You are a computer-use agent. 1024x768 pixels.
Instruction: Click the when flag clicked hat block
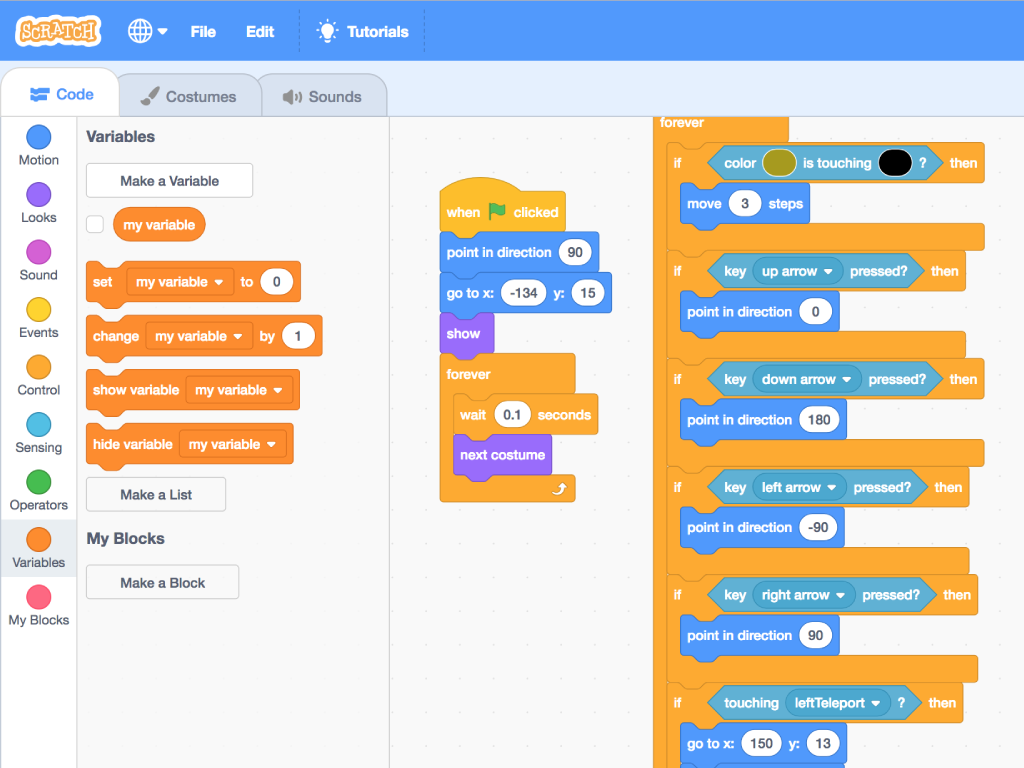pyautogui.click(x=502, y=208)
